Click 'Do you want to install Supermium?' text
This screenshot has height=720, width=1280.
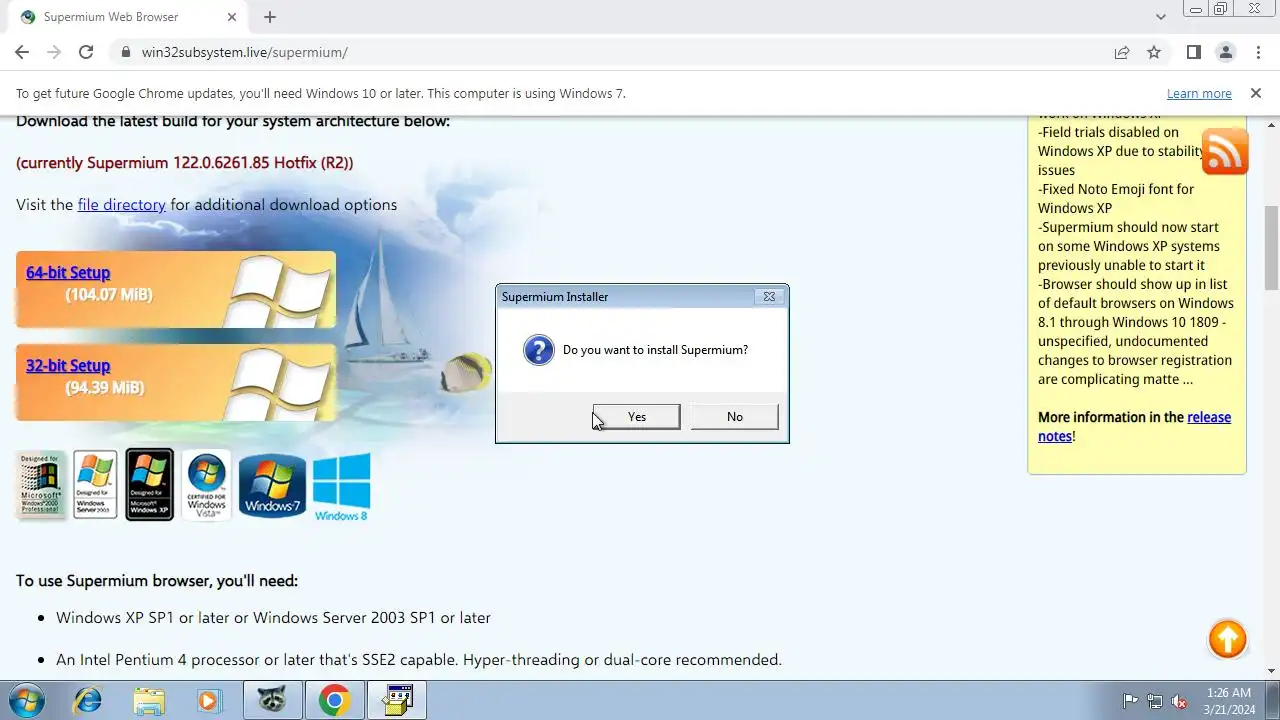coord(655,350)
